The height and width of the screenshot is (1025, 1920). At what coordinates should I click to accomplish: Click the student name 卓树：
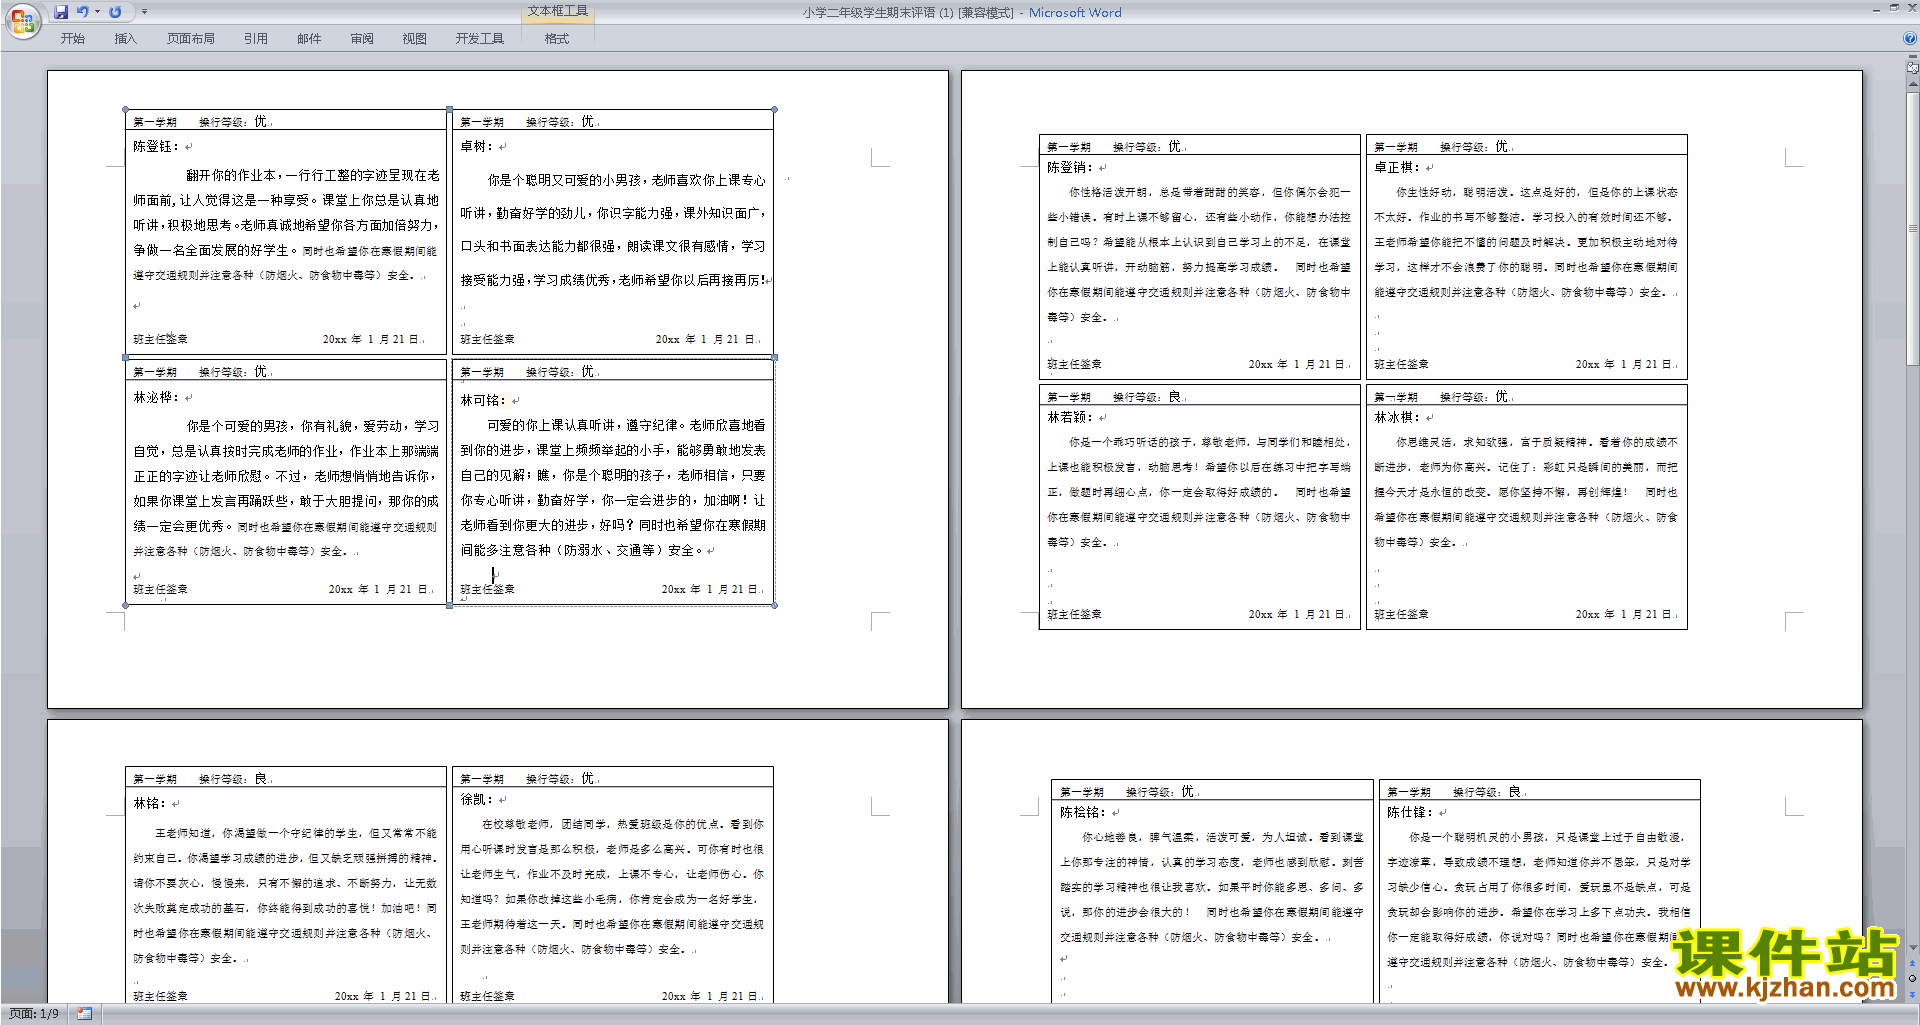click(x=477, y=146)
